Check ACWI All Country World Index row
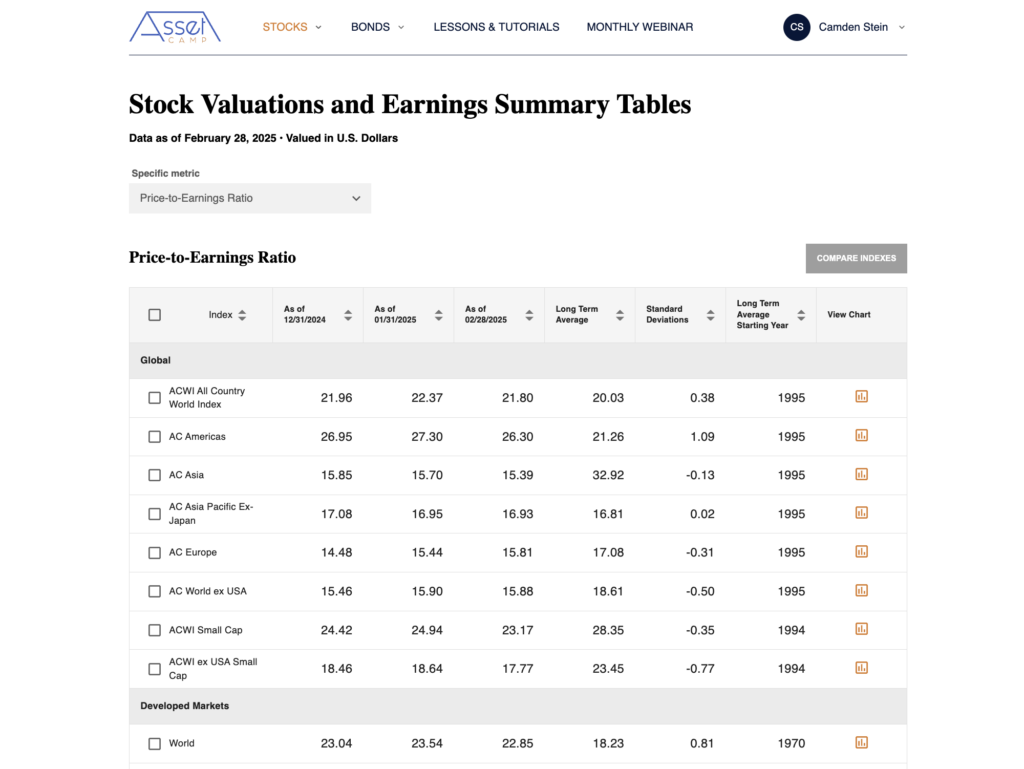 coord(155,398)
